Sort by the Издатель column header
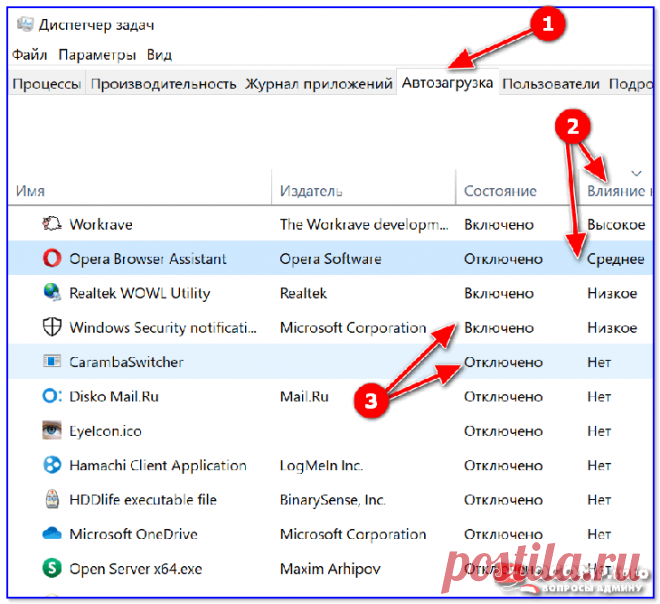660x604 pixels. click(311, 191)
